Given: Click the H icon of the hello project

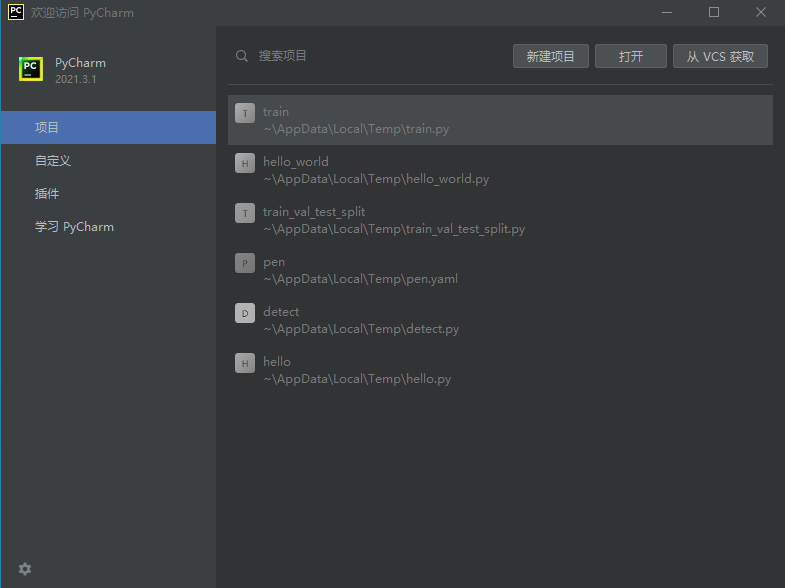Looking at the screenshot, I should click(245, 363).
